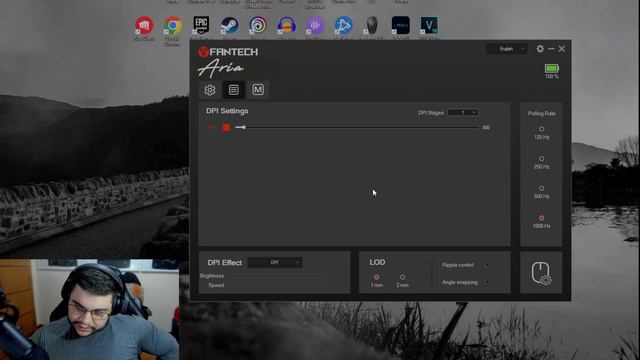Click the DPI stage value at slider end

pos(486,127)
